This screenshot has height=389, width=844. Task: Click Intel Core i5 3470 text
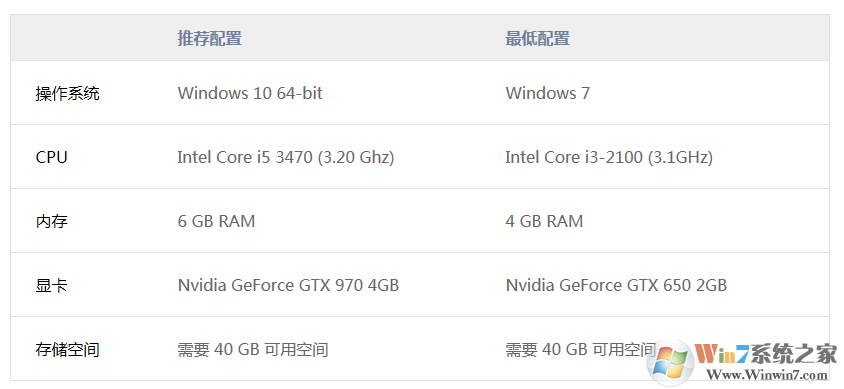(245, 158)
